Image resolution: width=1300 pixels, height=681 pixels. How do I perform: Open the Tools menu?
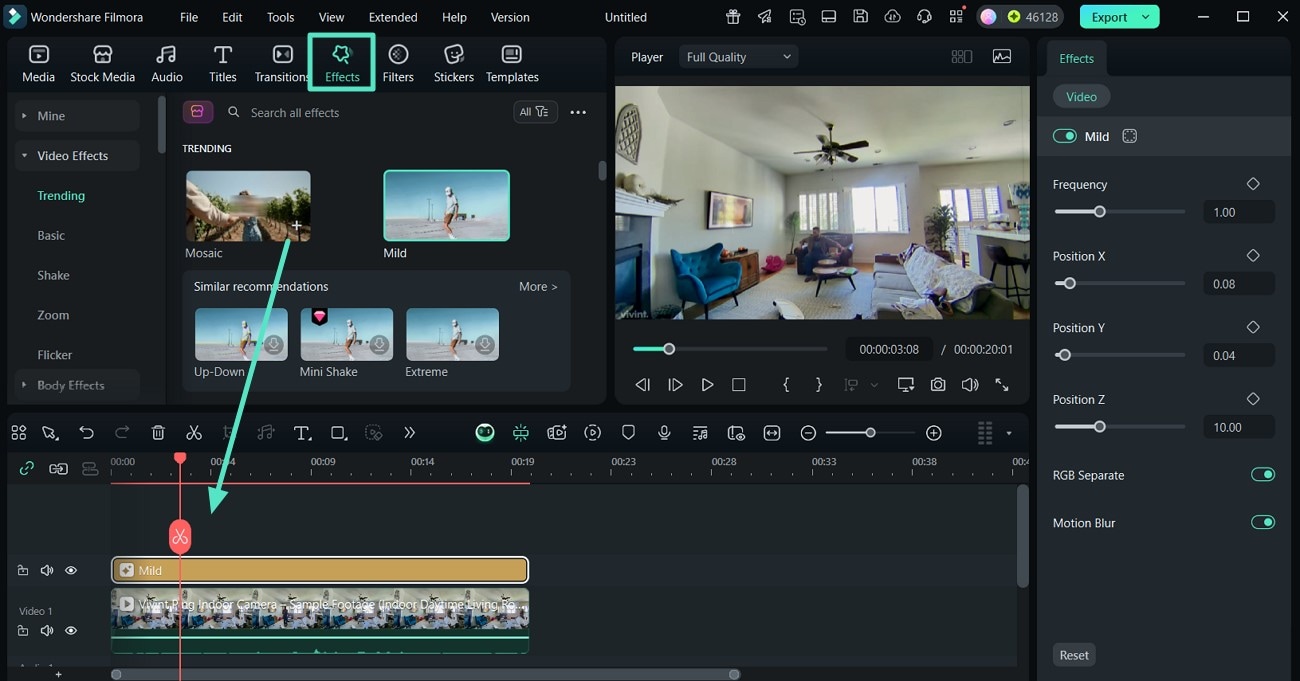coord(281,17)
